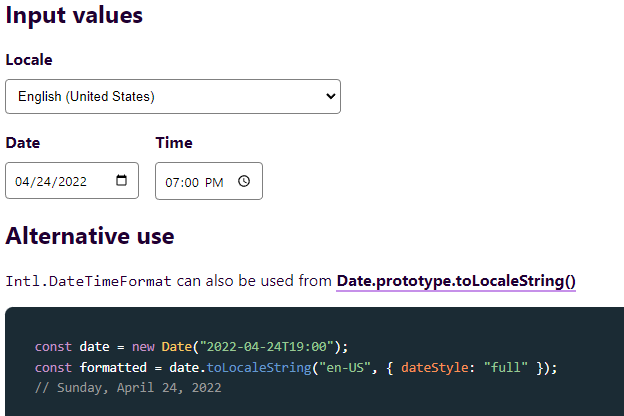
Task: Click the Time input showing 07:00 PM
Action: point(209,181)
